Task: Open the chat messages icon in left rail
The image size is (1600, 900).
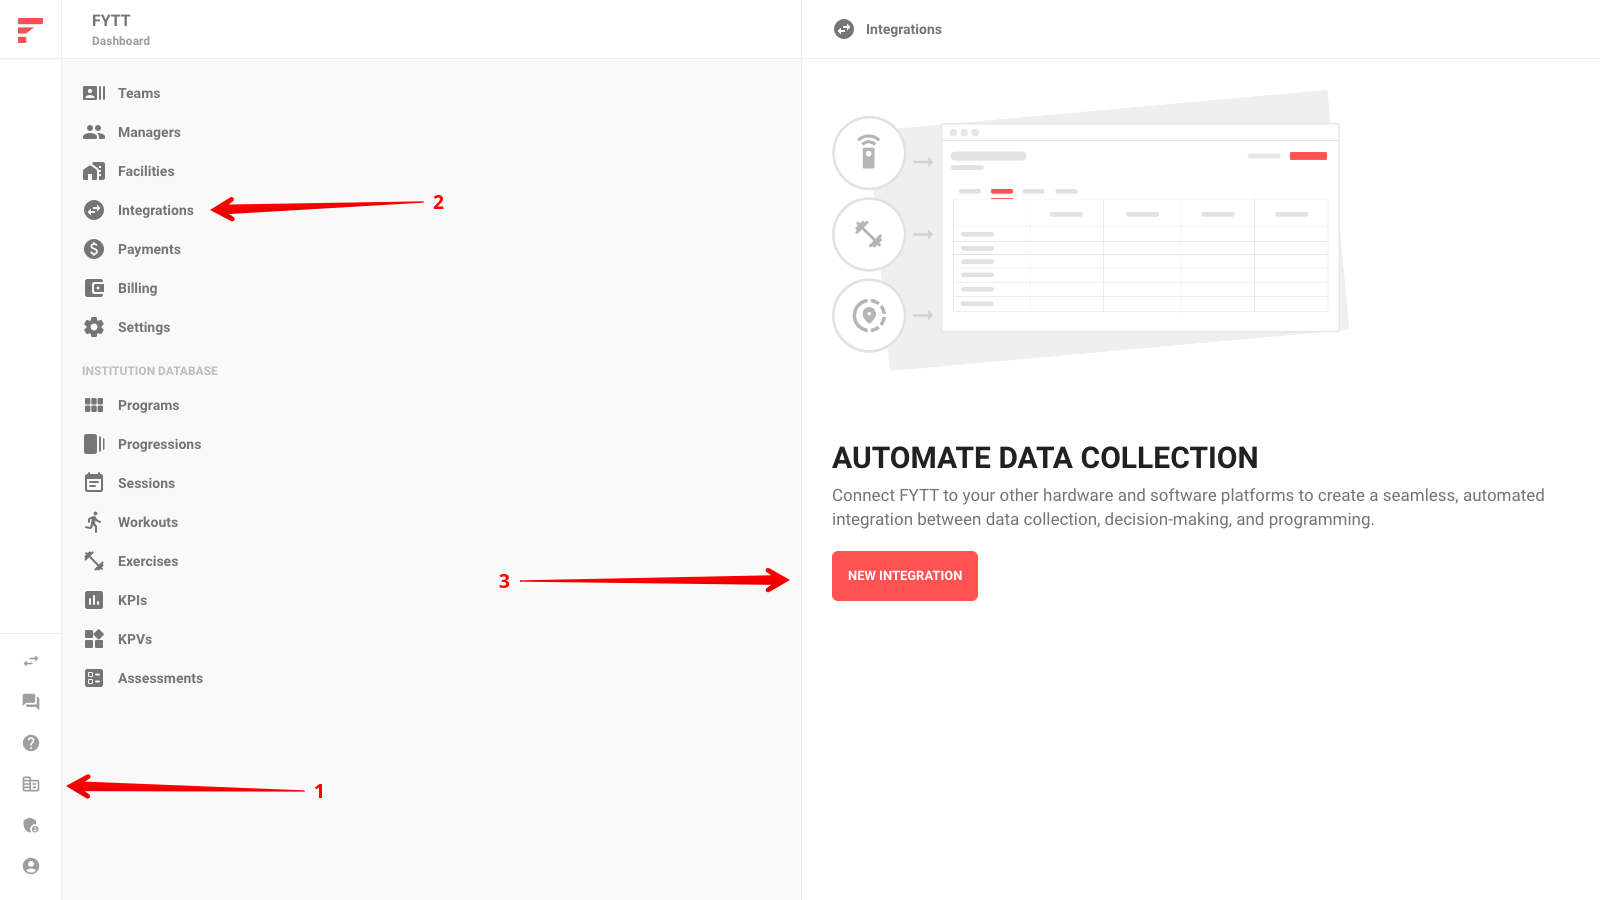Action: click(31, 702)
